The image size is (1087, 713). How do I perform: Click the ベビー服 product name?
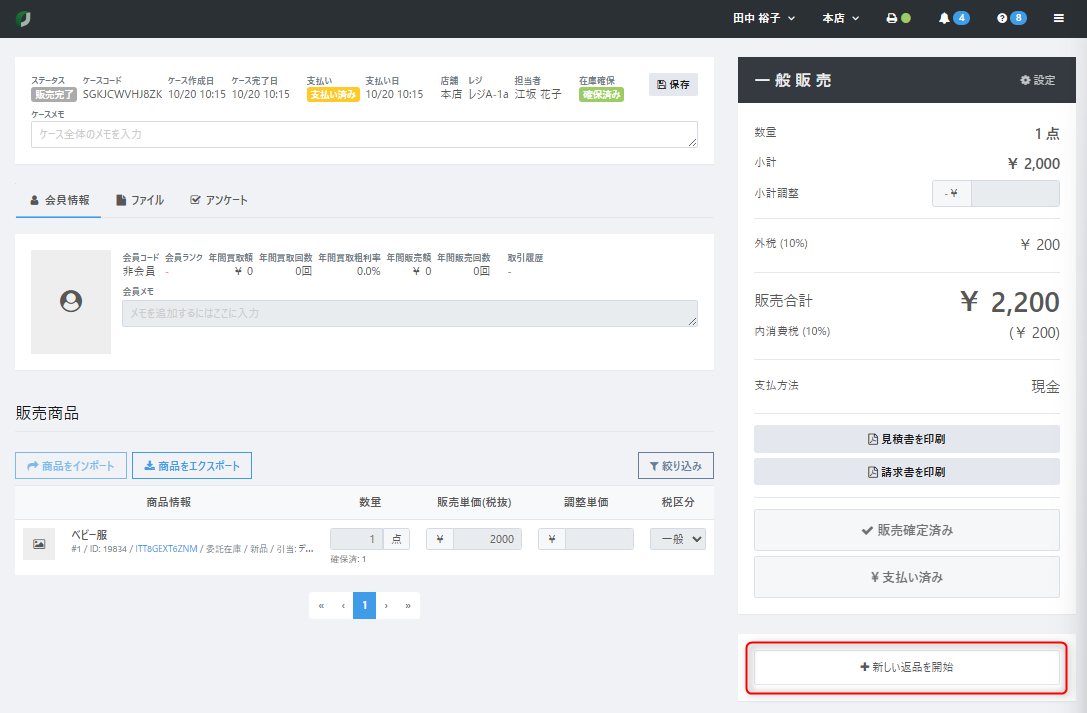click(x=89, y=535)
